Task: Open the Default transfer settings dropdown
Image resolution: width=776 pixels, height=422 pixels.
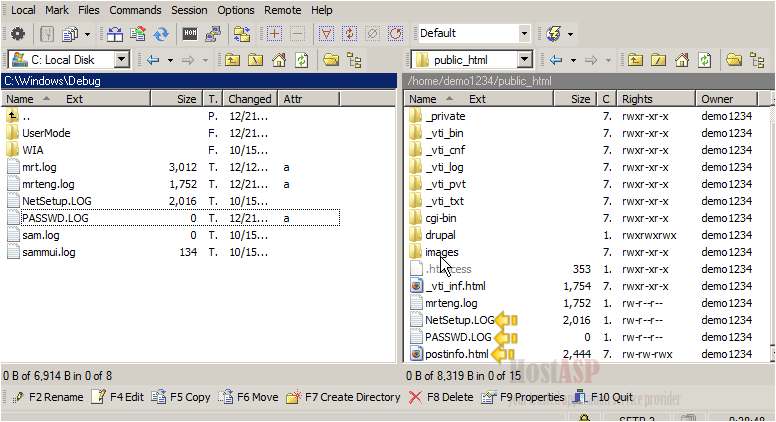Action: (x=524, y=33)
